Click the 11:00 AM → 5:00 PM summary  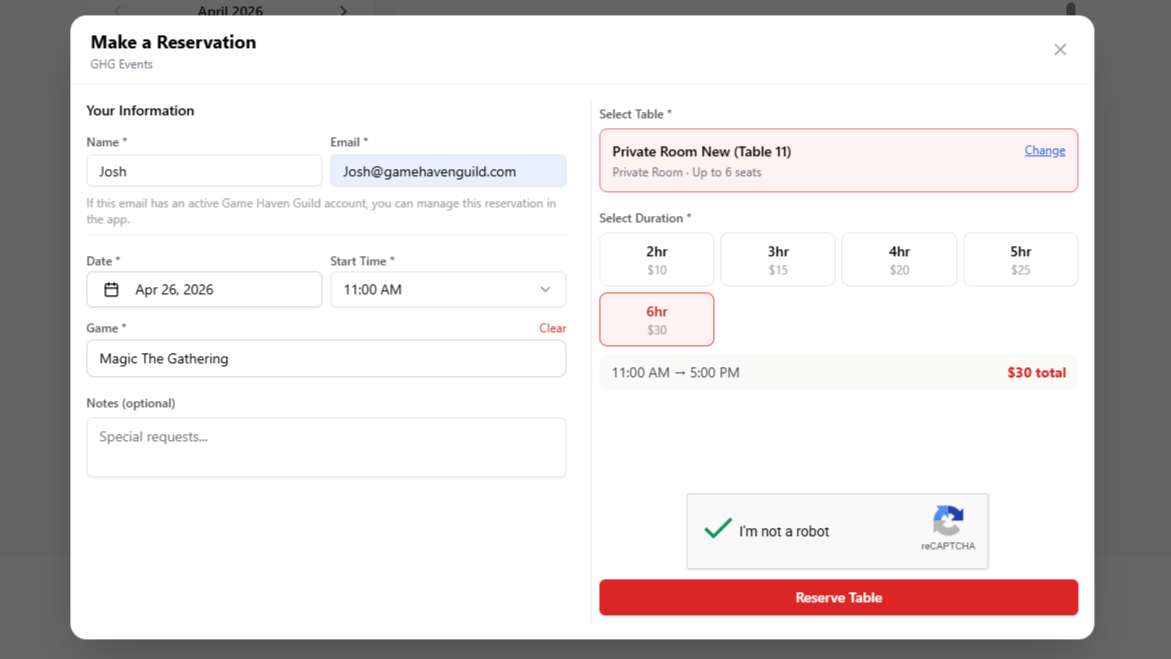click(675, 373)
